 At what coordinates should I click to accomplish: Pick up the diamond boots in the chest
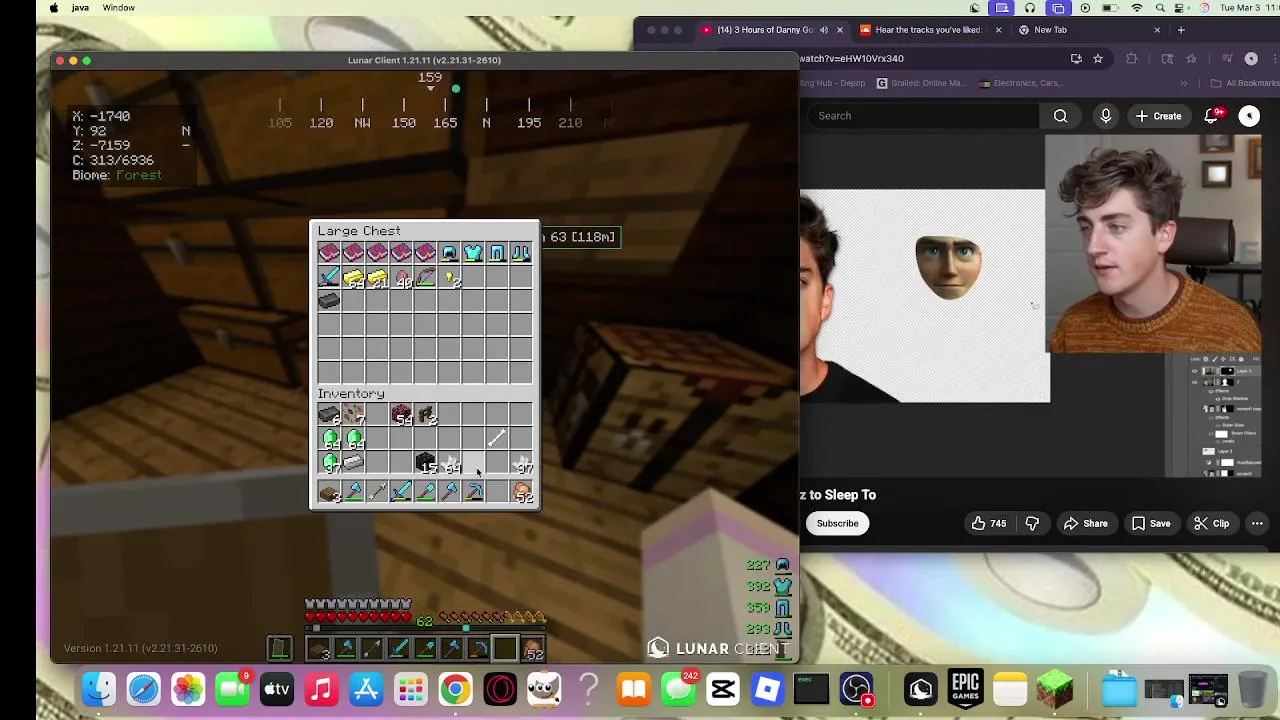pyautogui.click(x=521, y=254)
